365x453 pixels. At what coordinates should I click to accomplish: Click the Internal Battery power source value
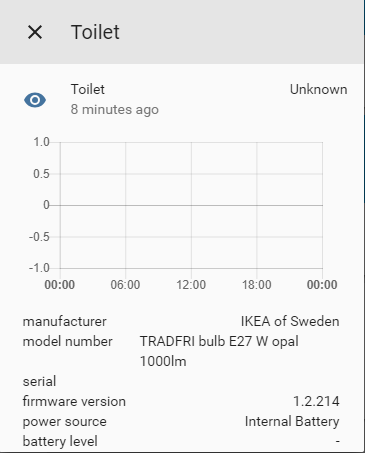point(292,421)
